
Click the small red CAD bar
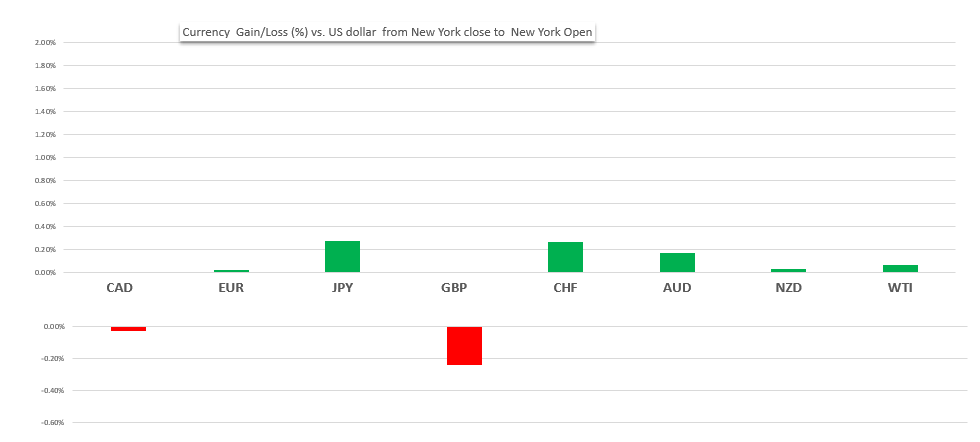[x=128, y=328]
